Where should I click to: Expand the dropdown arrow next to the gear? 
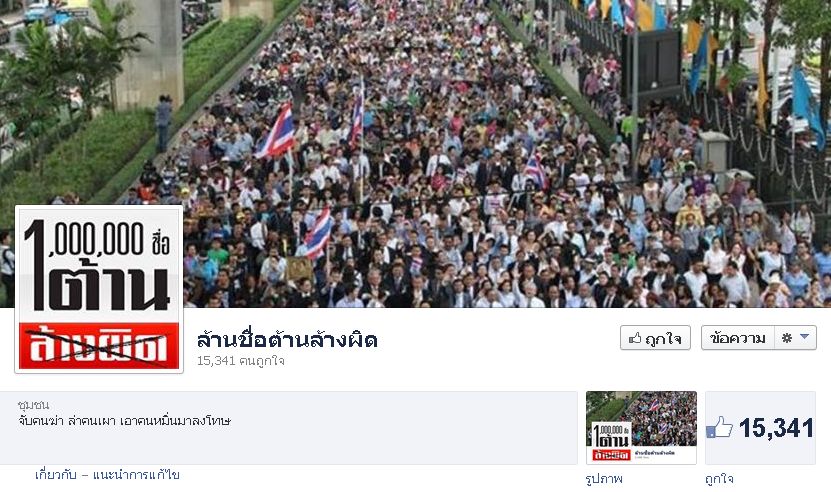(x=805, y=337)
